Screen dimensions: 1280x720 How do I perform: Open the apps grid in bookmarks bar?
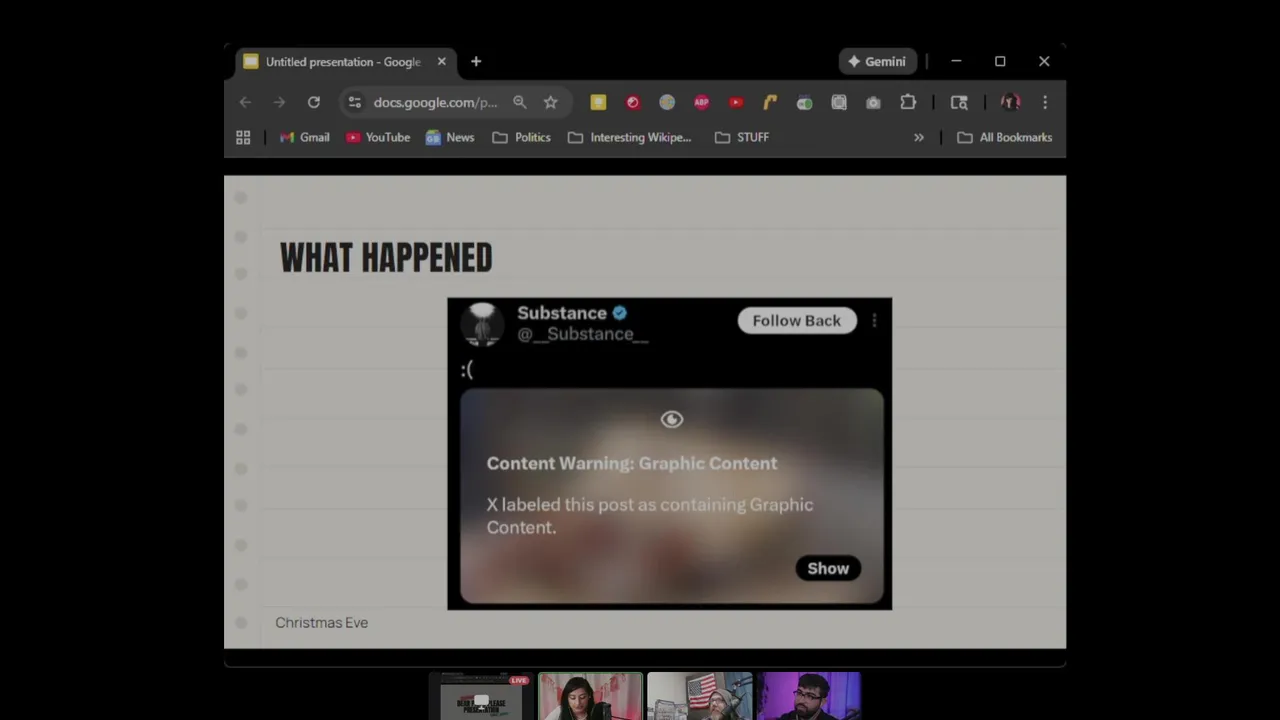(243, 137)
